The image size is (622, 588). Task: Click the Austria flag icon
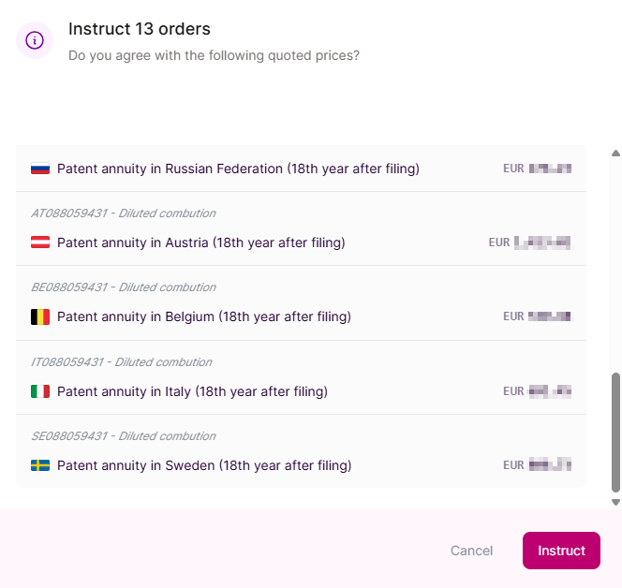[40, 243]
